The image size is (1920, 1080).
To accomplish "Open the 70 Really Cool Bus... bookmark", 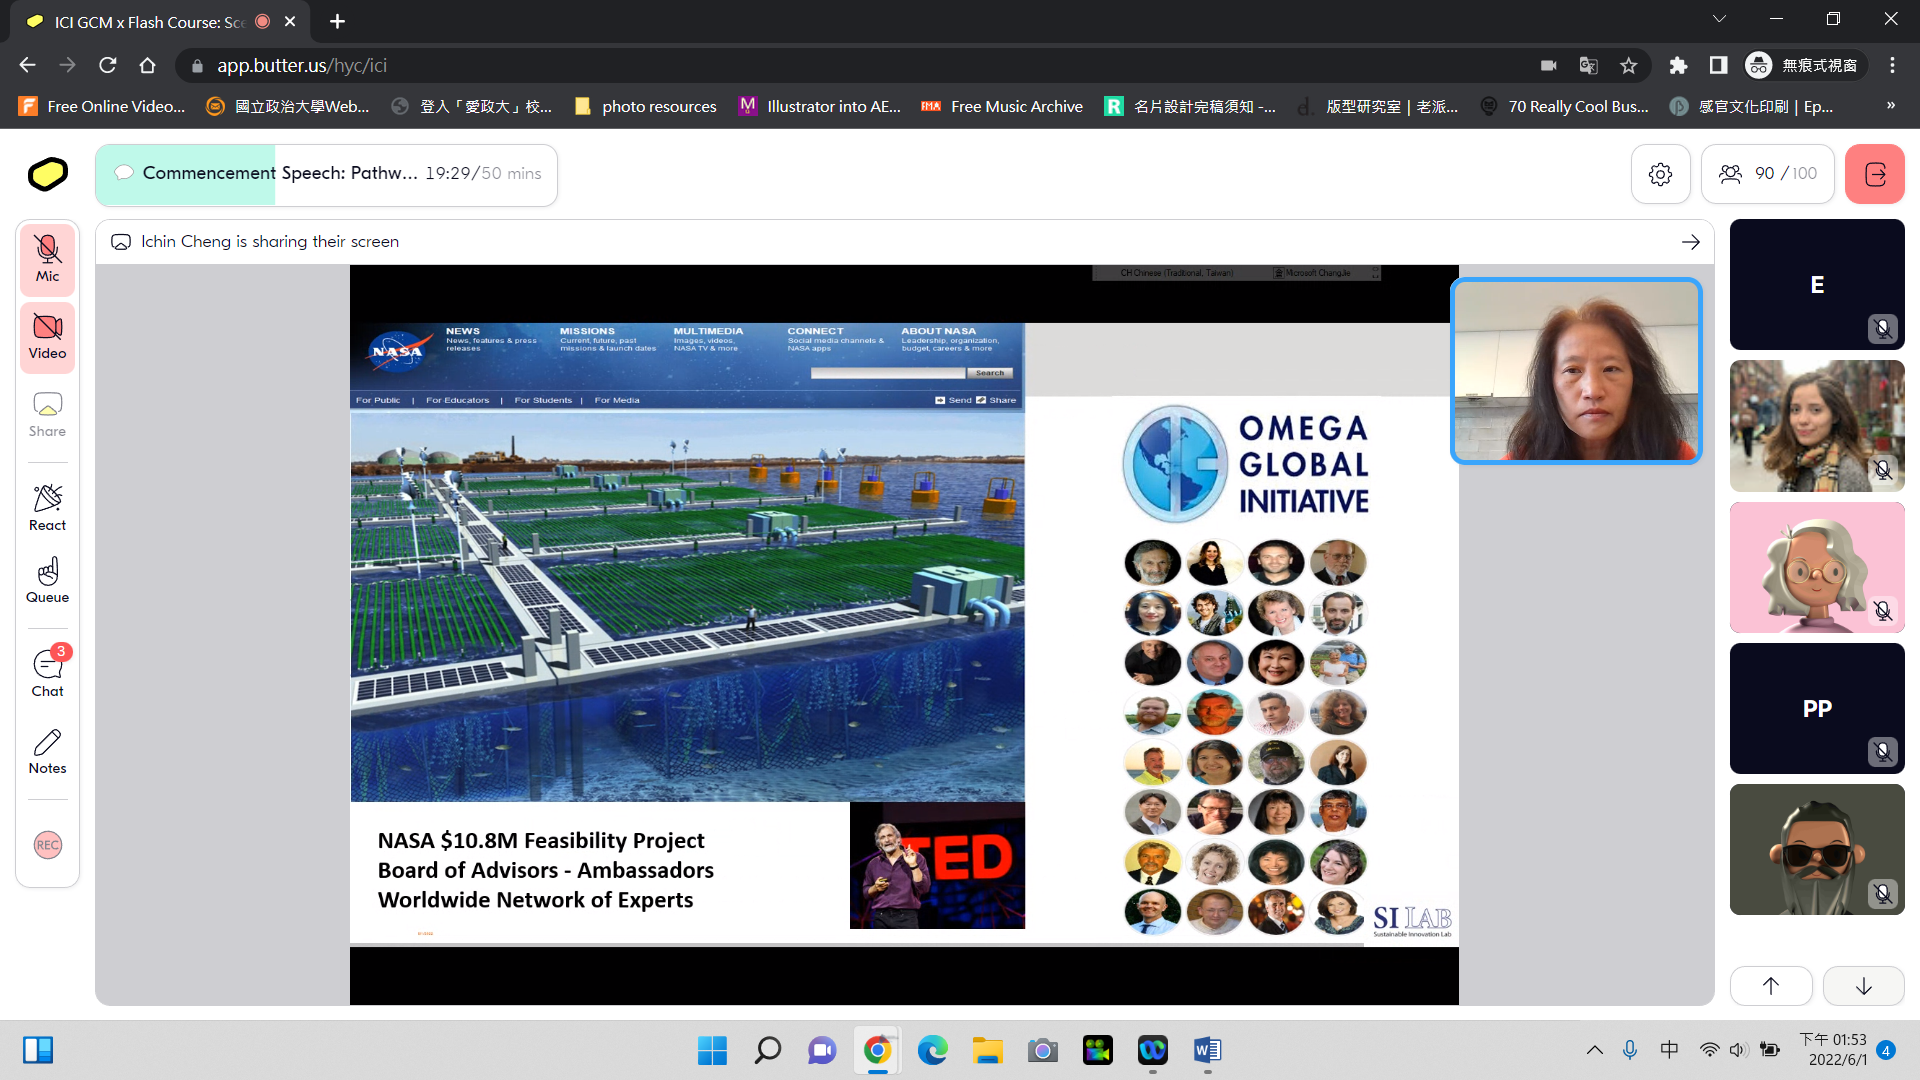I will (1565, 106).
